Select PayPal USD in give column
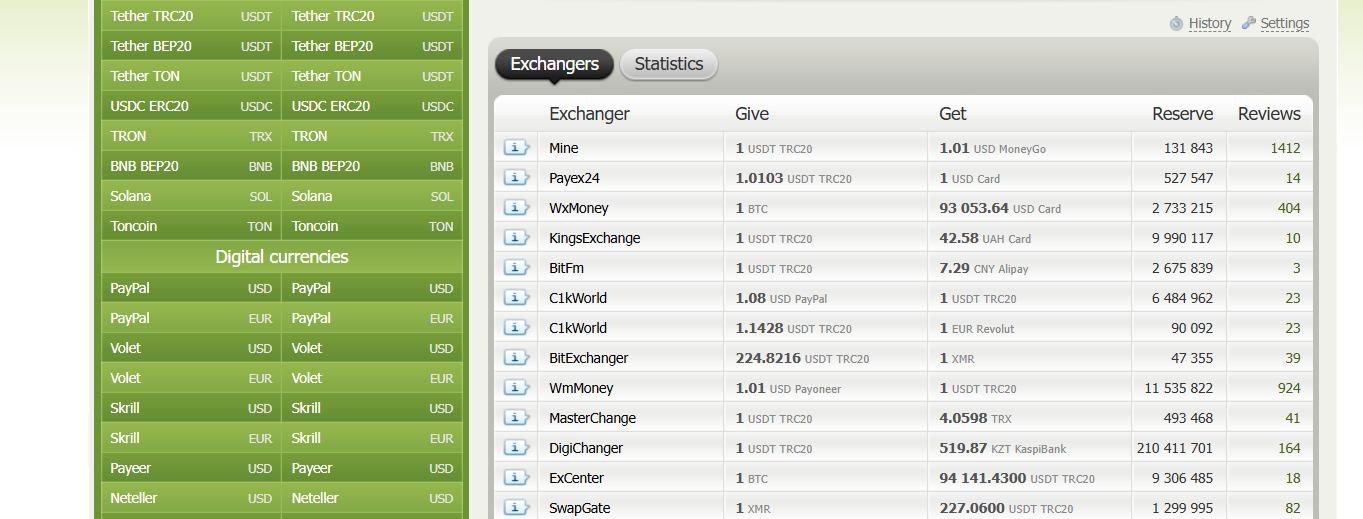The height and width of the screenshot is (519, 1363). pyautogui.click(x=191, y=288)
